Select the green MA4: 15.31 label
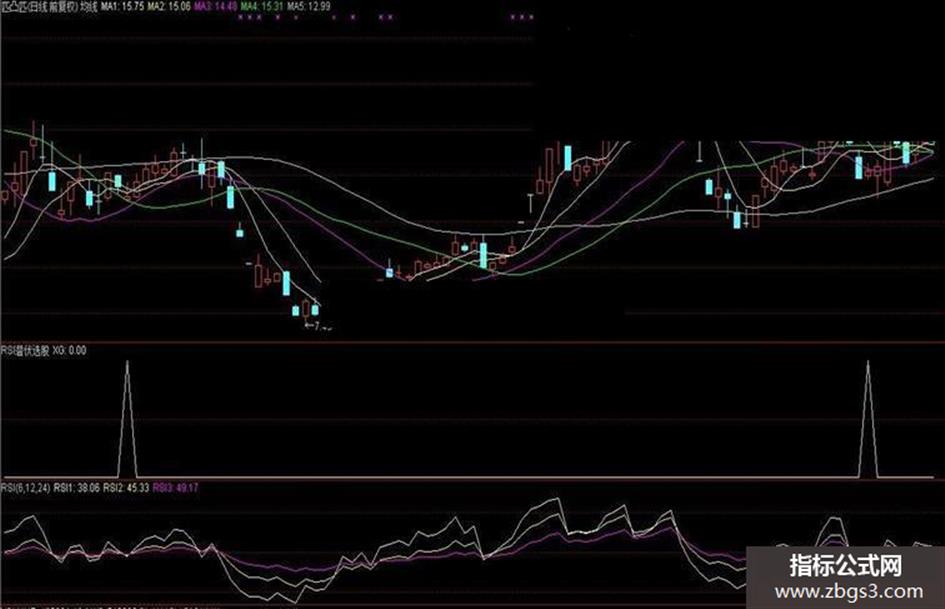The width and height of the screenshot is (945, 609). pyautogui.click(x=262, y=7)
